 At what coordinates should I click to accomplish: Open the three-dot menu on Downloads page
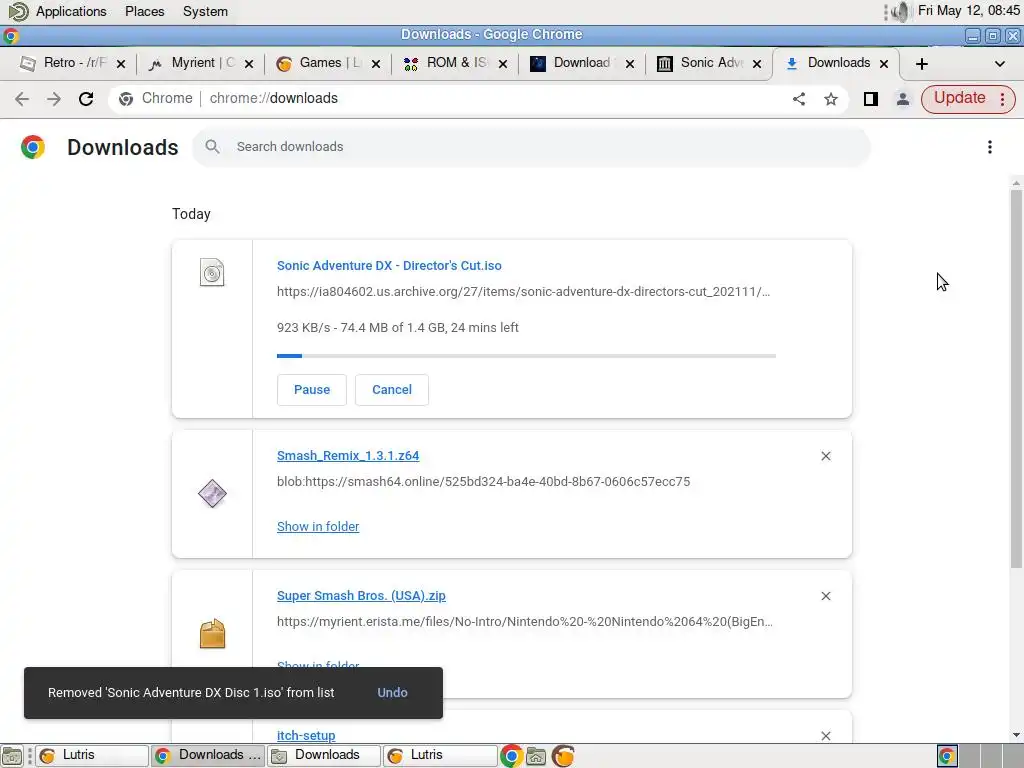(x=990, y=147)
